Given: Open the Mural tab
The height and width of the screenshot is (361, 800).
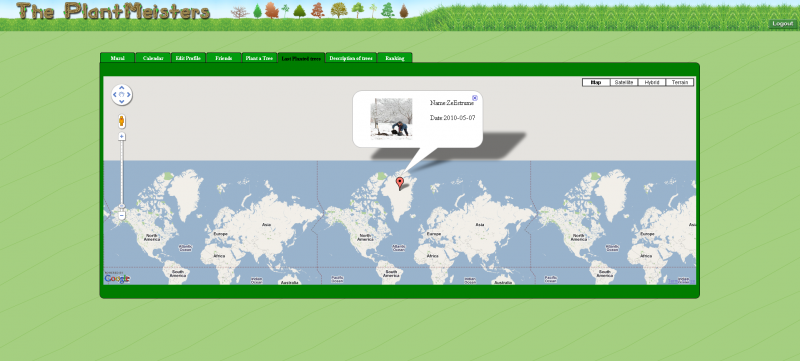Looking at the screenshot, I should [117, 58].
